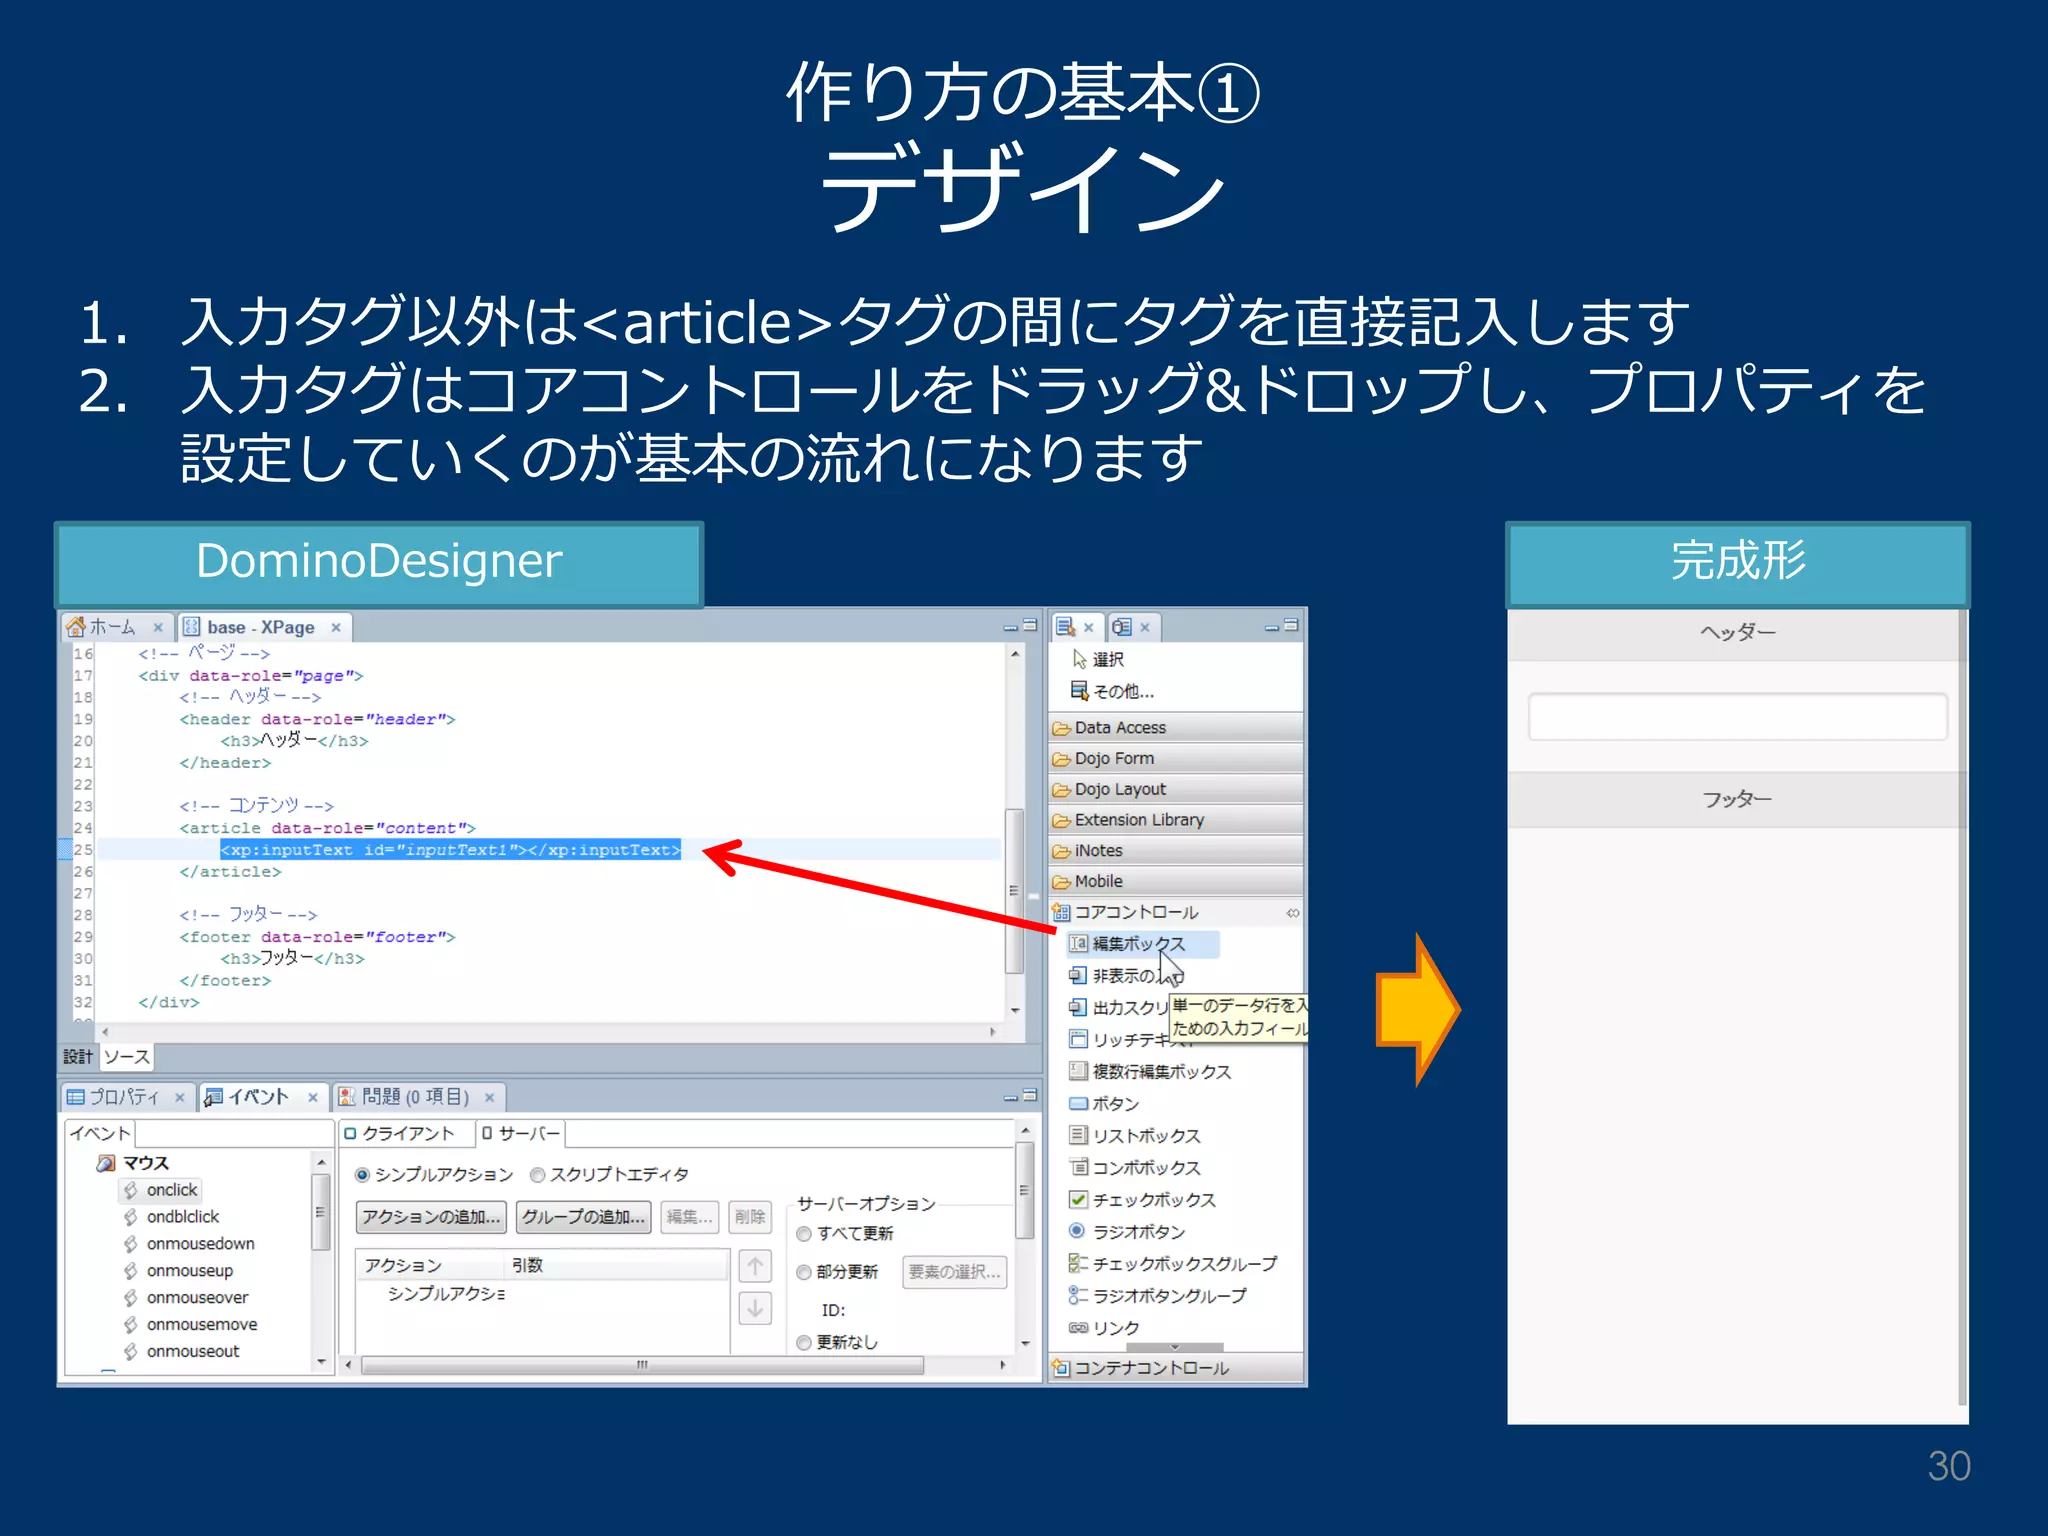The width and height of the screenshot is (2048, 1536).
Task: Select the コンボボックス control in the palette
Action: point(1135,1167)
